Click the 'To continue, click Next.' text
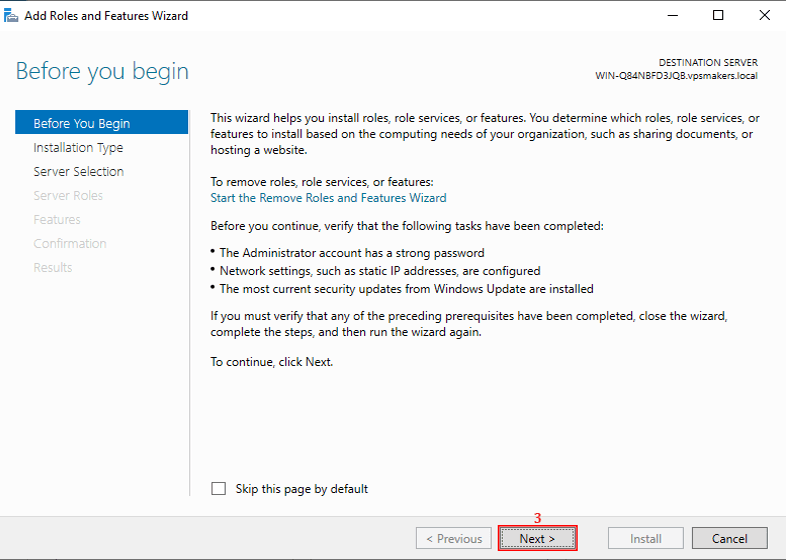Image resolution: width=786 pixels, height=560 pixels. [272, 362]
